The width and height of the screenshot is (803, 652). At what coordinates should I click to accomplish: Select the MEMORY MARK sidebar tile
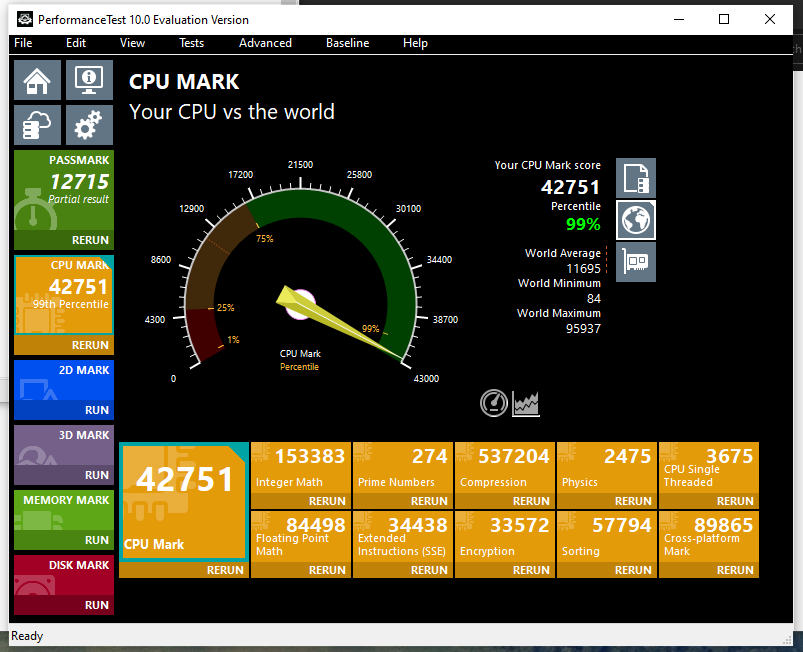[64, 511]
